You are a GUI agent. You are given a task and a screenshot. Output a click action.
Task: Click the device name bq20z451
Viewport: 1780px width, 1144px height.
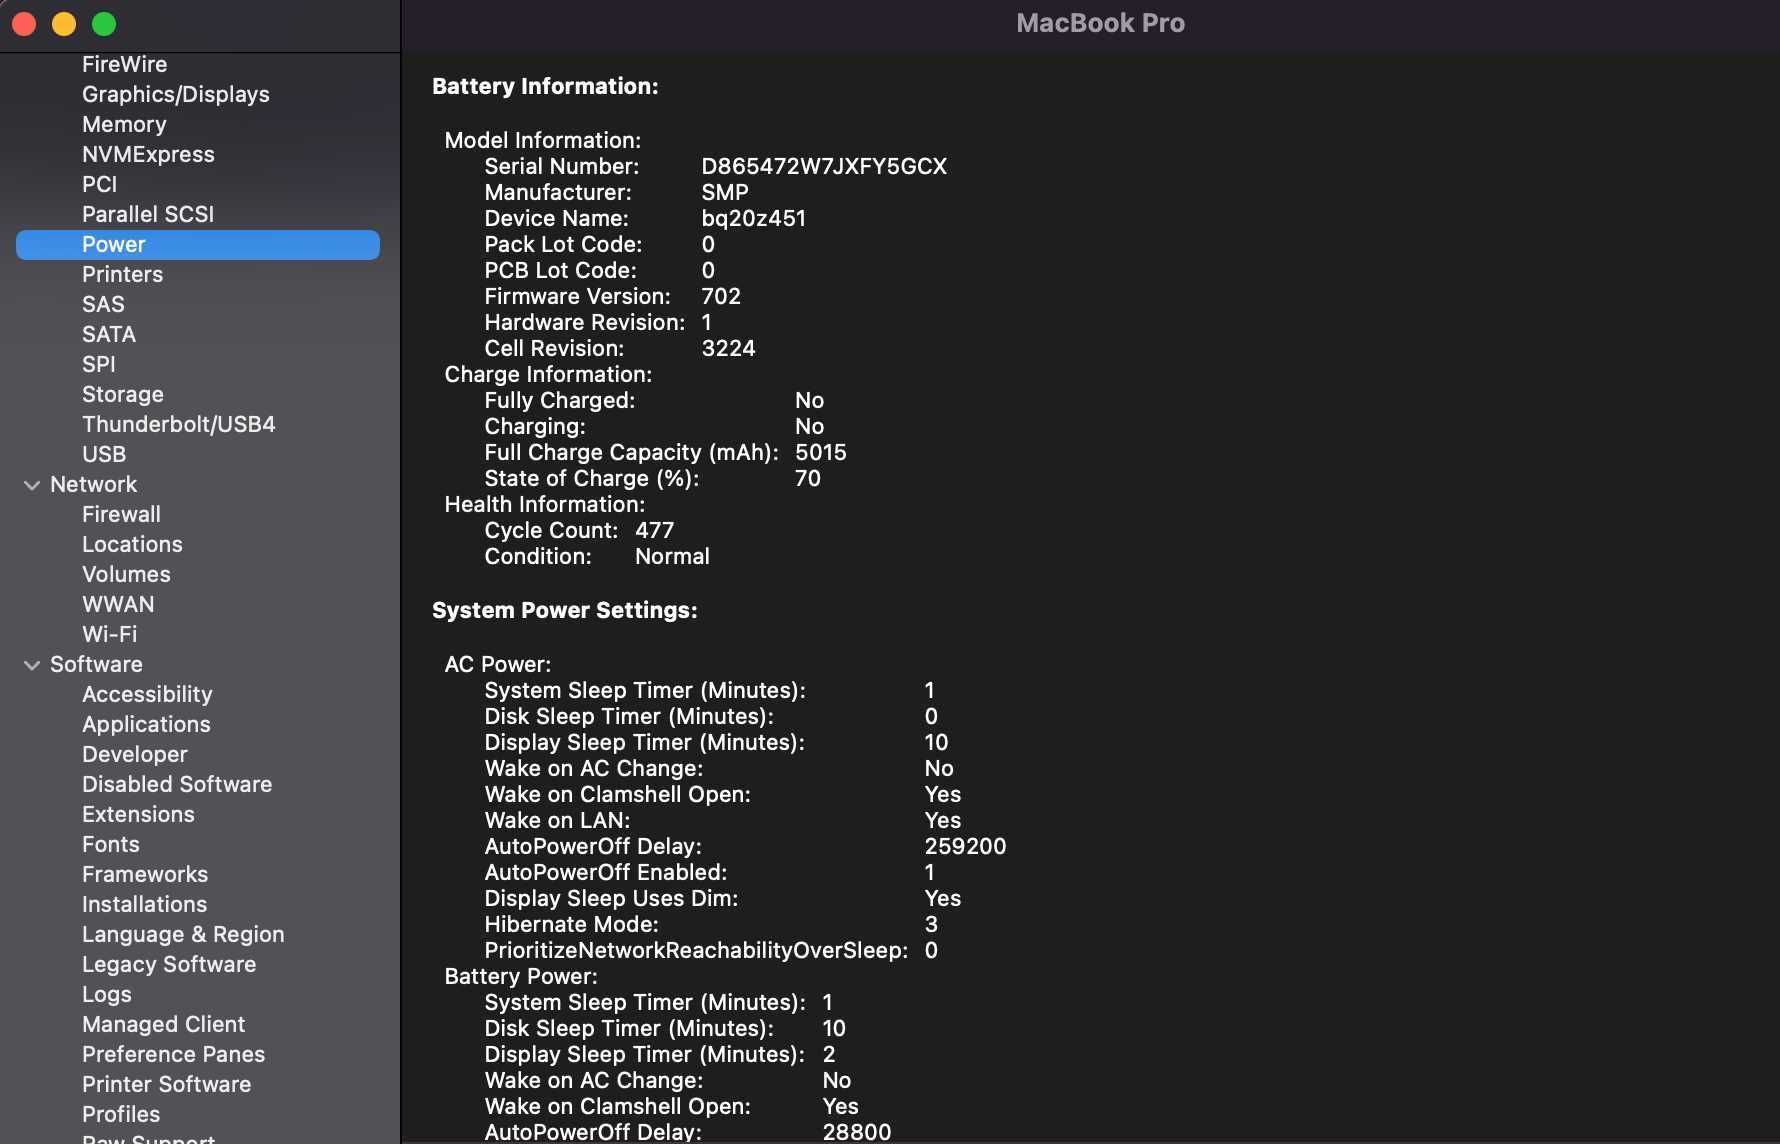[753, 218]
